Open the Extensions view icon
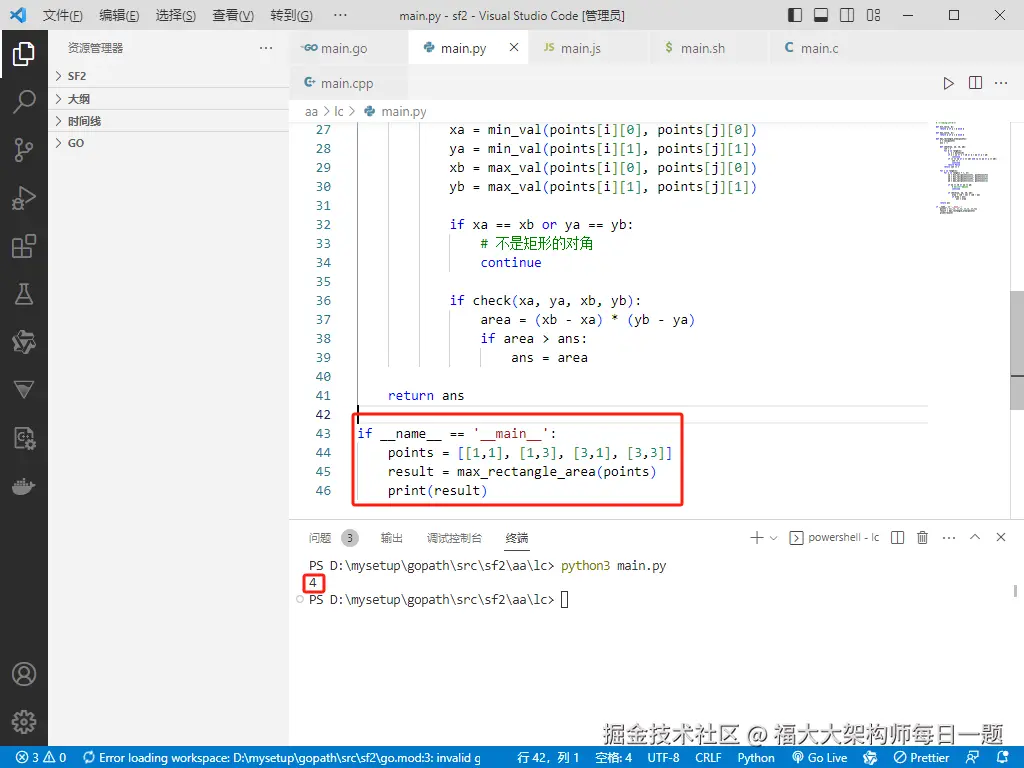The height and width of the screenshot is (768, 1024). (24, 246)
